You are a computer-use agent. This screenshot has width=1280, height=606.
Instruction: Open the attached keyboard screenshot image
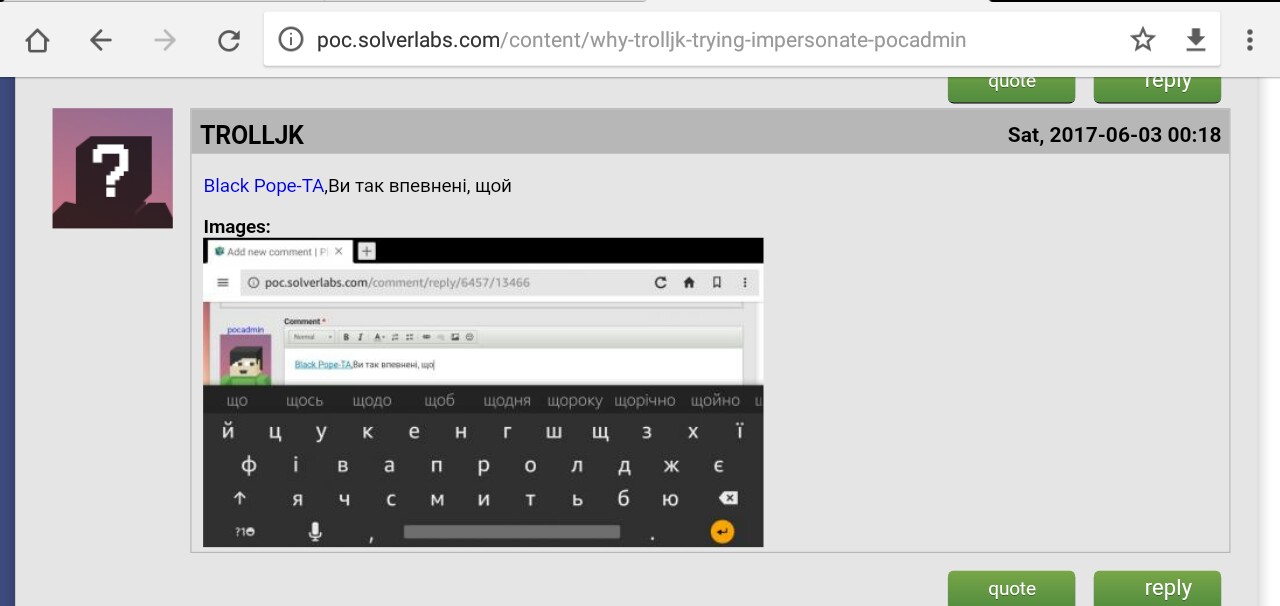tap(483, 392)
